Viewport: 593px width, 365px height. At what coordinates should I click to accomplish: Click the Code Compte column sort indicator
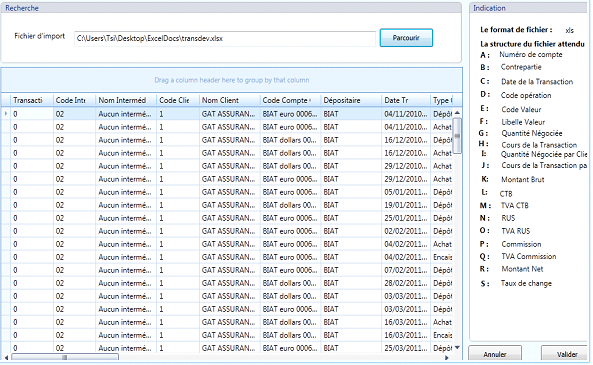[x=310, y=100]
